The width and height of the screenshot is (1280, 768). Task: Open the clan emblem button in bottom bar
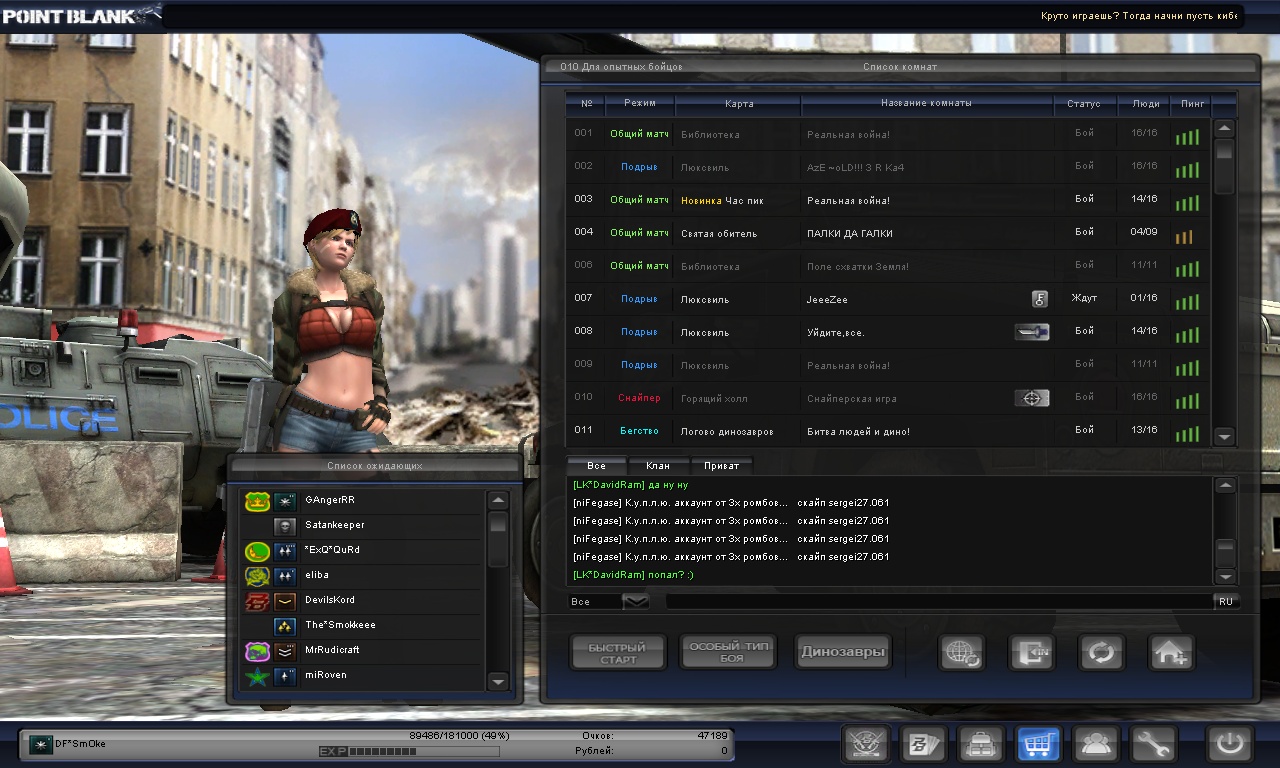tap(866, 744)
